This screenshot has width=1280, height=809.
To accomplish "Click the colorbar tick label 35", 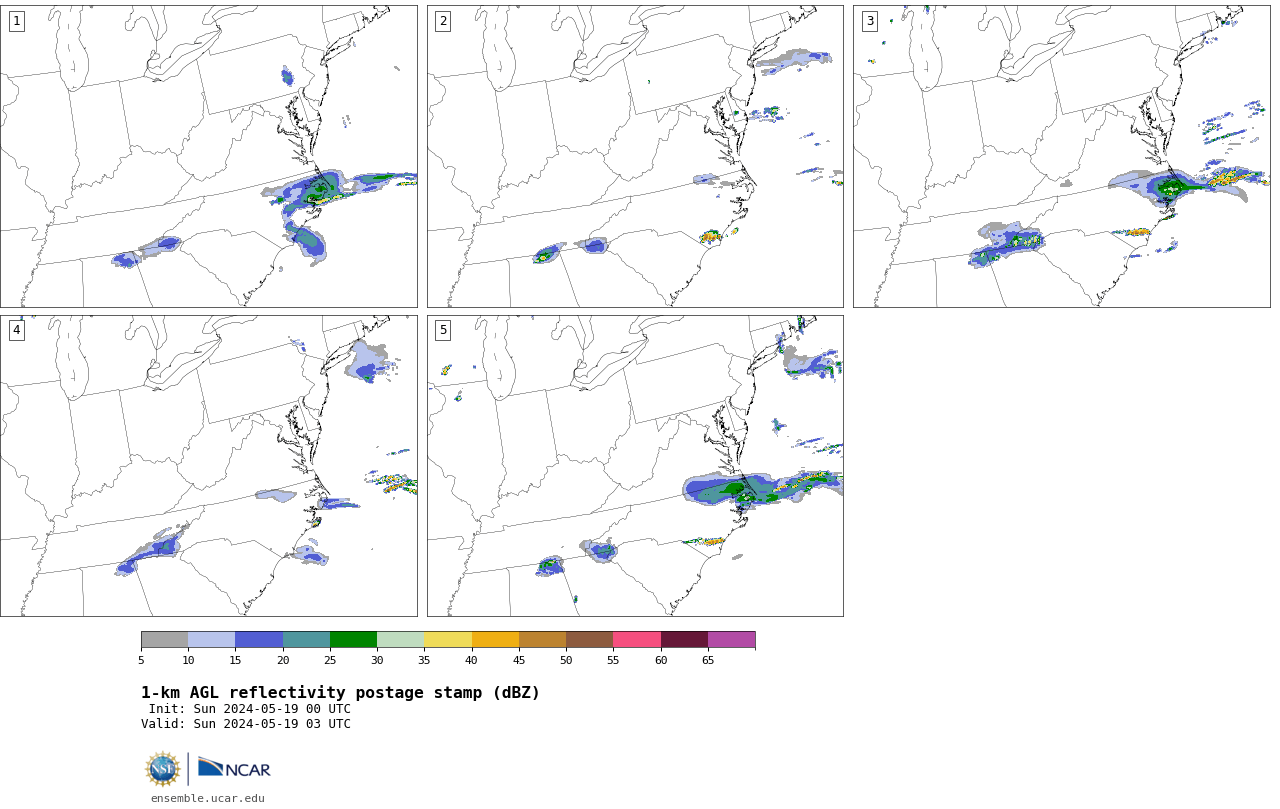I will coord(424,660).
